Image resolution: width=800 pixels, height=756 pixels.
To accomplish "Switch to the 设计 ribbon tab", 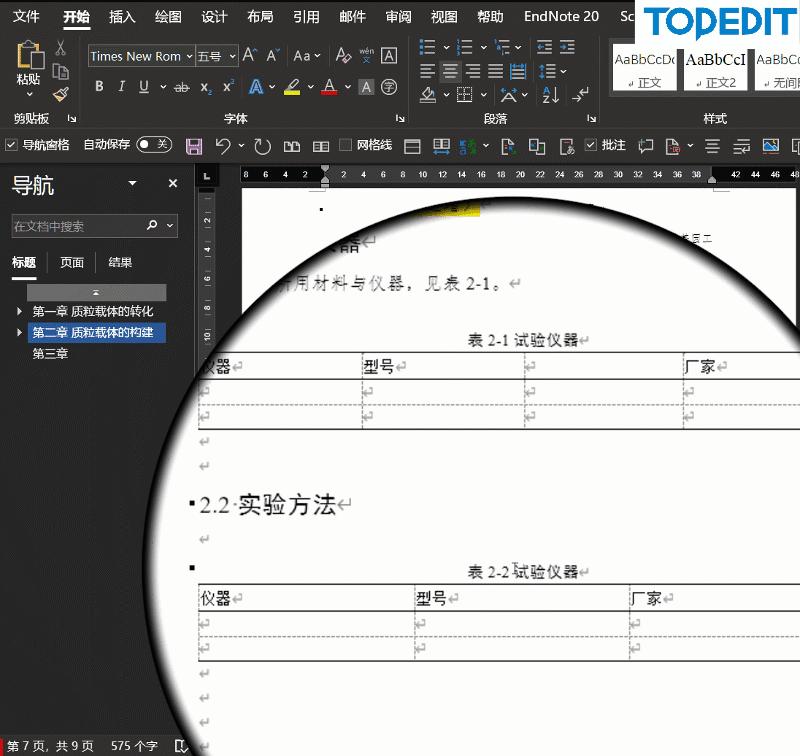I will point(214,16).
